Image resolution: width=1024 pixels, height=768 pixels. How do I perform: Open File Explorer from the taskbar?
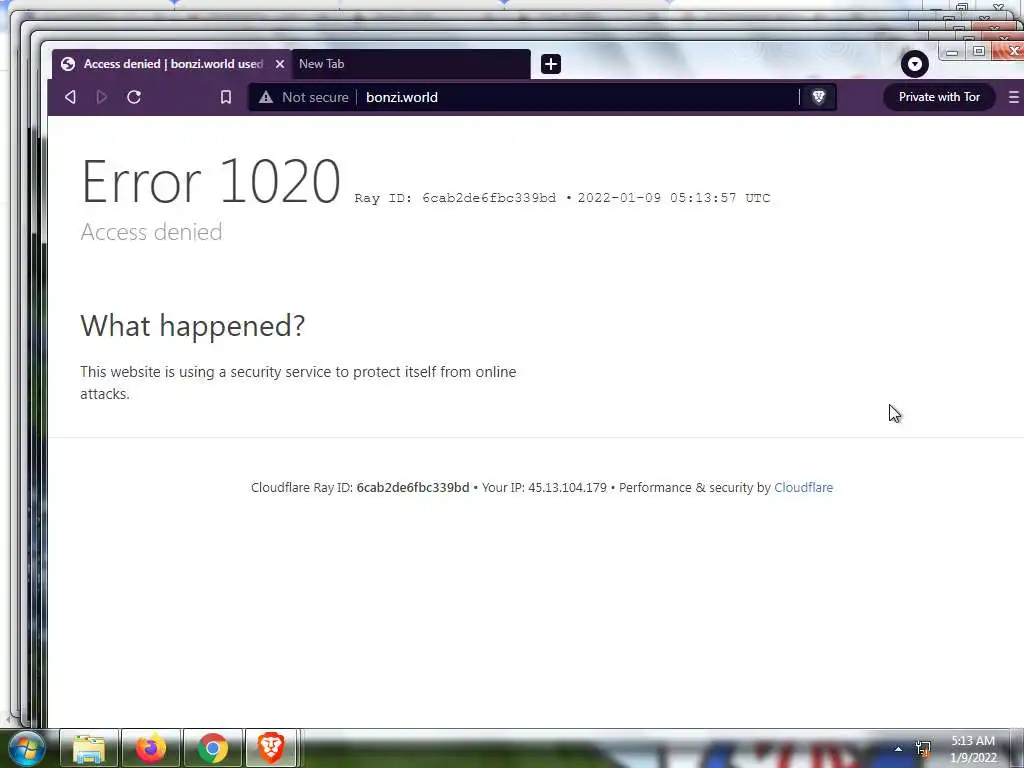tap(89, 748)
